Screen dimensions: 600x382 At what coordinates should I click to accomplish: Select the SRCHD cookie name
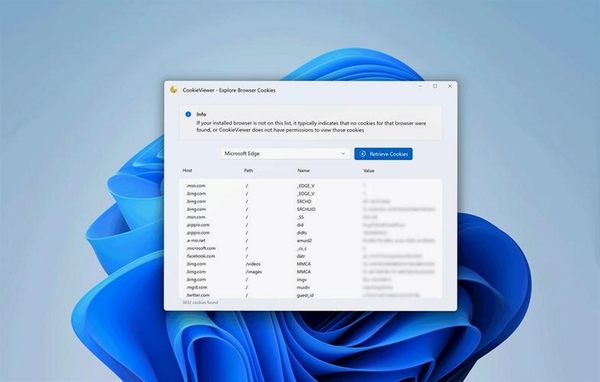[x=304, y=201]
